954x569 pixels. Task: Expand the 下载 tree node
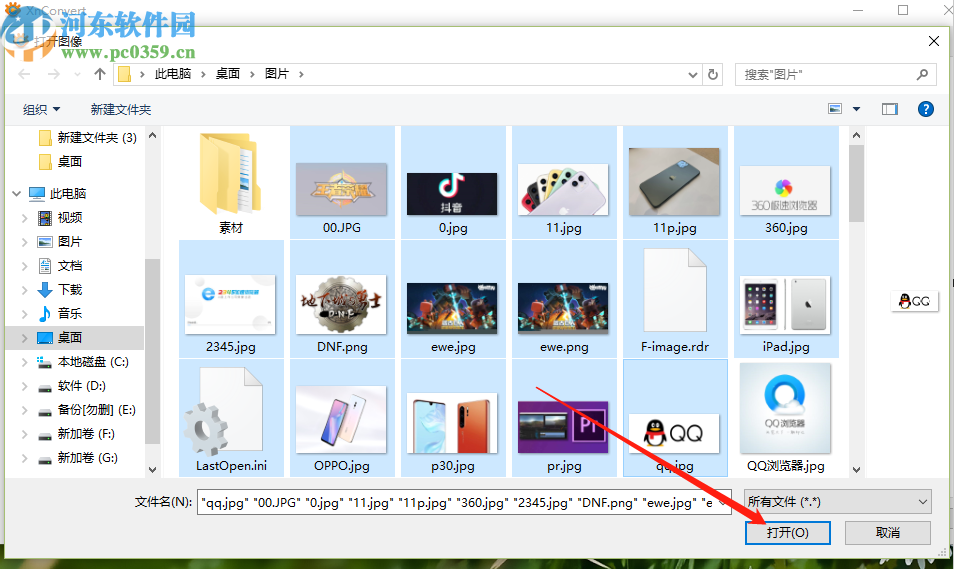coord(25,290)
